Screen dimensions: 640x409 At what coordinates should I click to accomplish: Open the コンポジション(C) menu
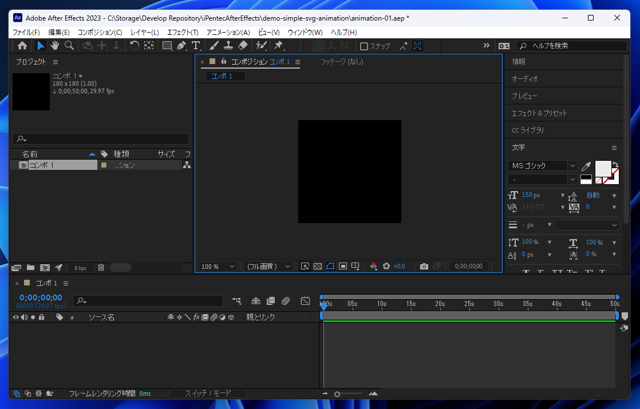coord(100,32)
